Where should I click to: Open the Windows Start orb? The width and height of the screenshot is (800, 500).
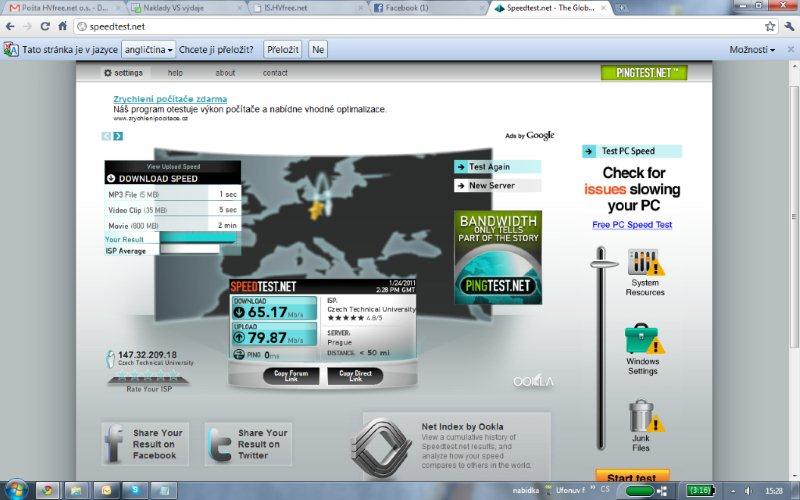tap(16, 490)
